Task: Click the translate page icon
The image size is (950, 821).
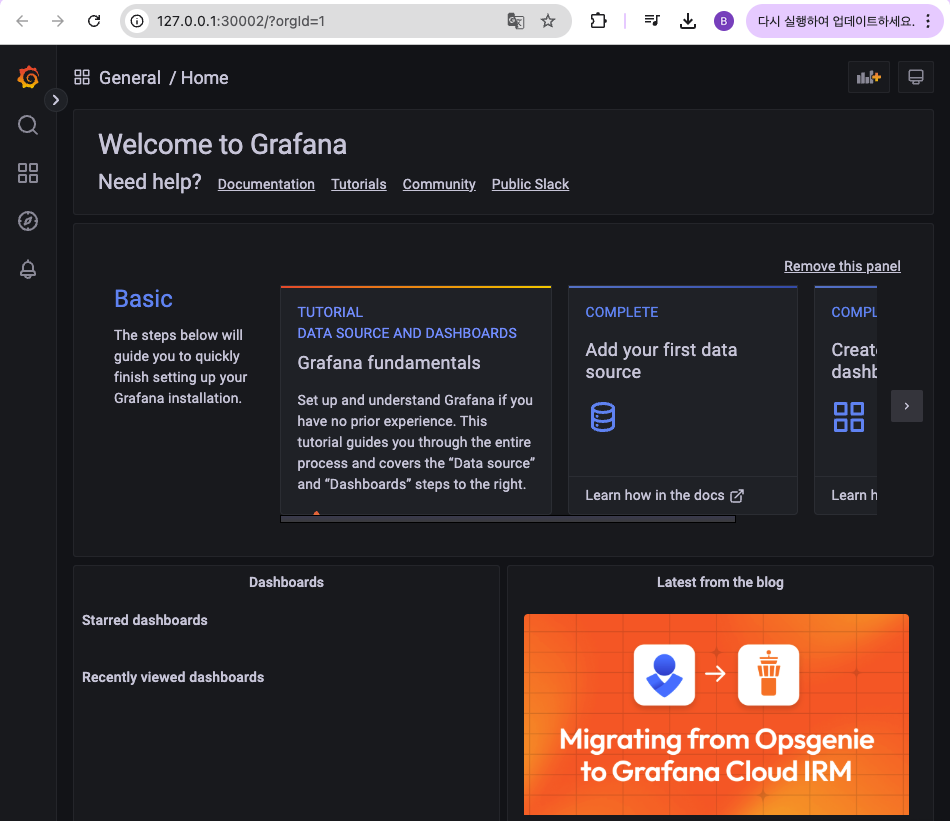Action: coord(516,21)
